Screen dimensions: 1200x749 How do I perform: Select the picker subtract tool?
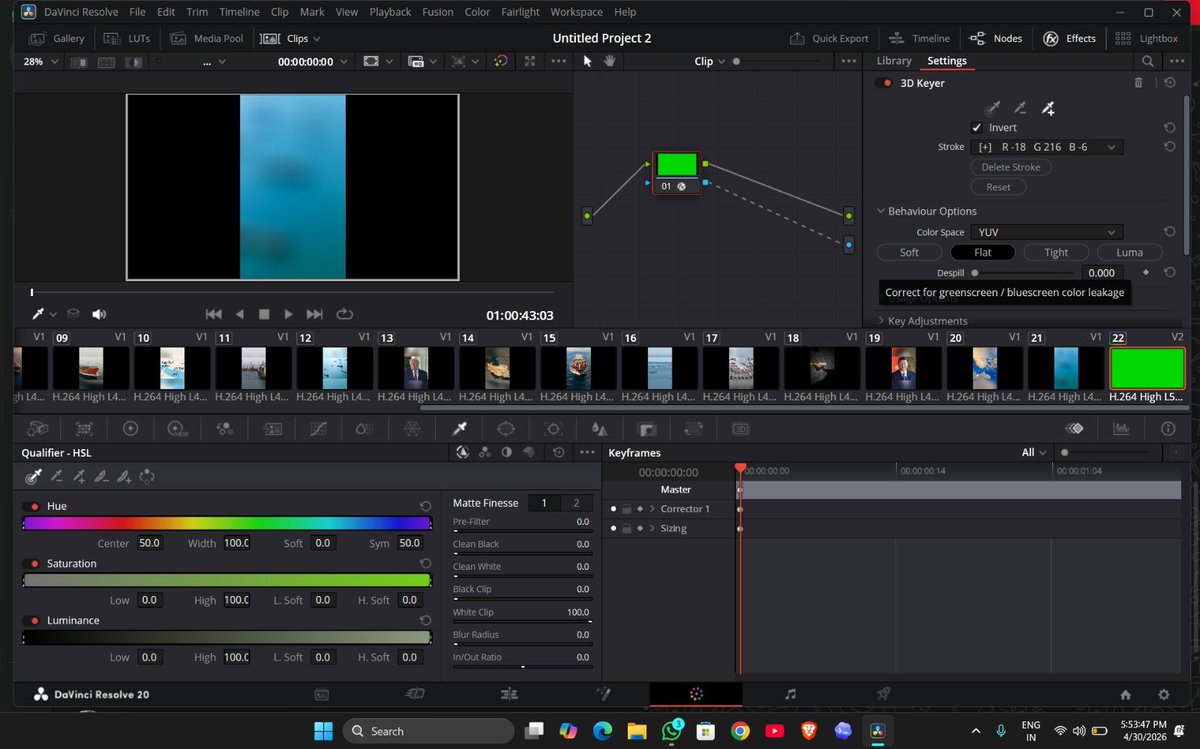tap(57, 477)
